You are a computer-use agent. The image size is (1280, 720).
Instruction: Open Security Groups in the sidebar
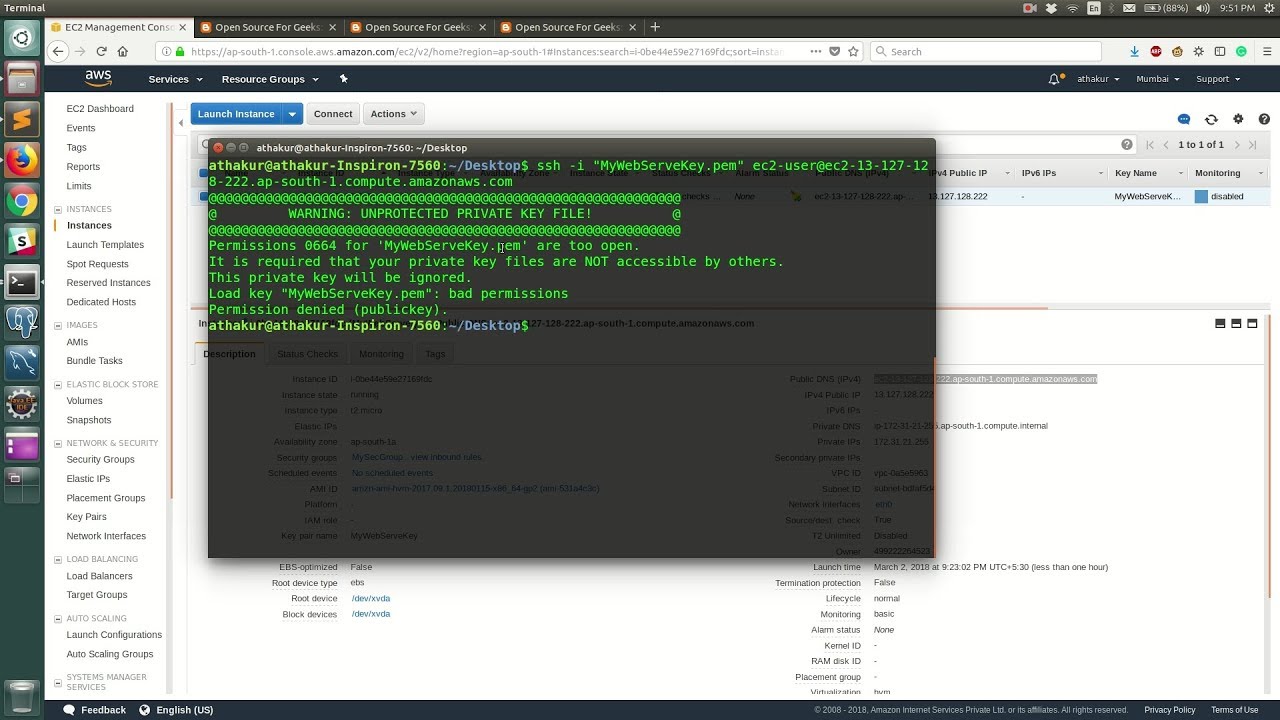tap(100, 459)
